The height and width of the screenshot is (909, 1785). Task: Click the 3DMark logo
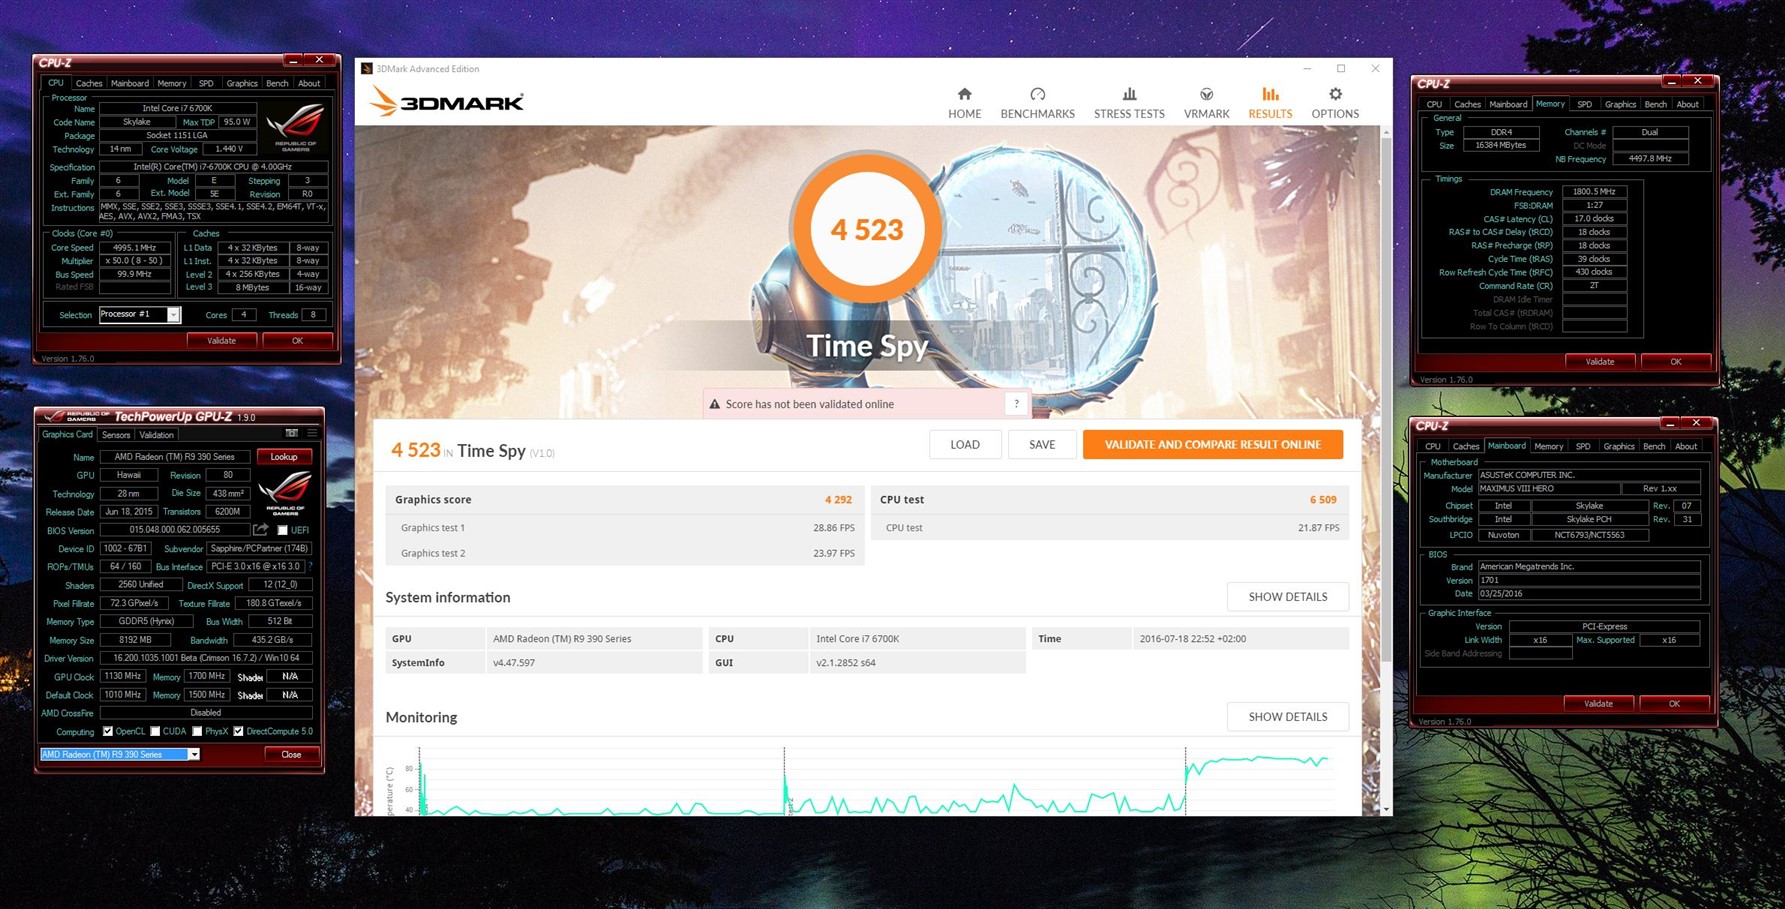click(447, 101)
